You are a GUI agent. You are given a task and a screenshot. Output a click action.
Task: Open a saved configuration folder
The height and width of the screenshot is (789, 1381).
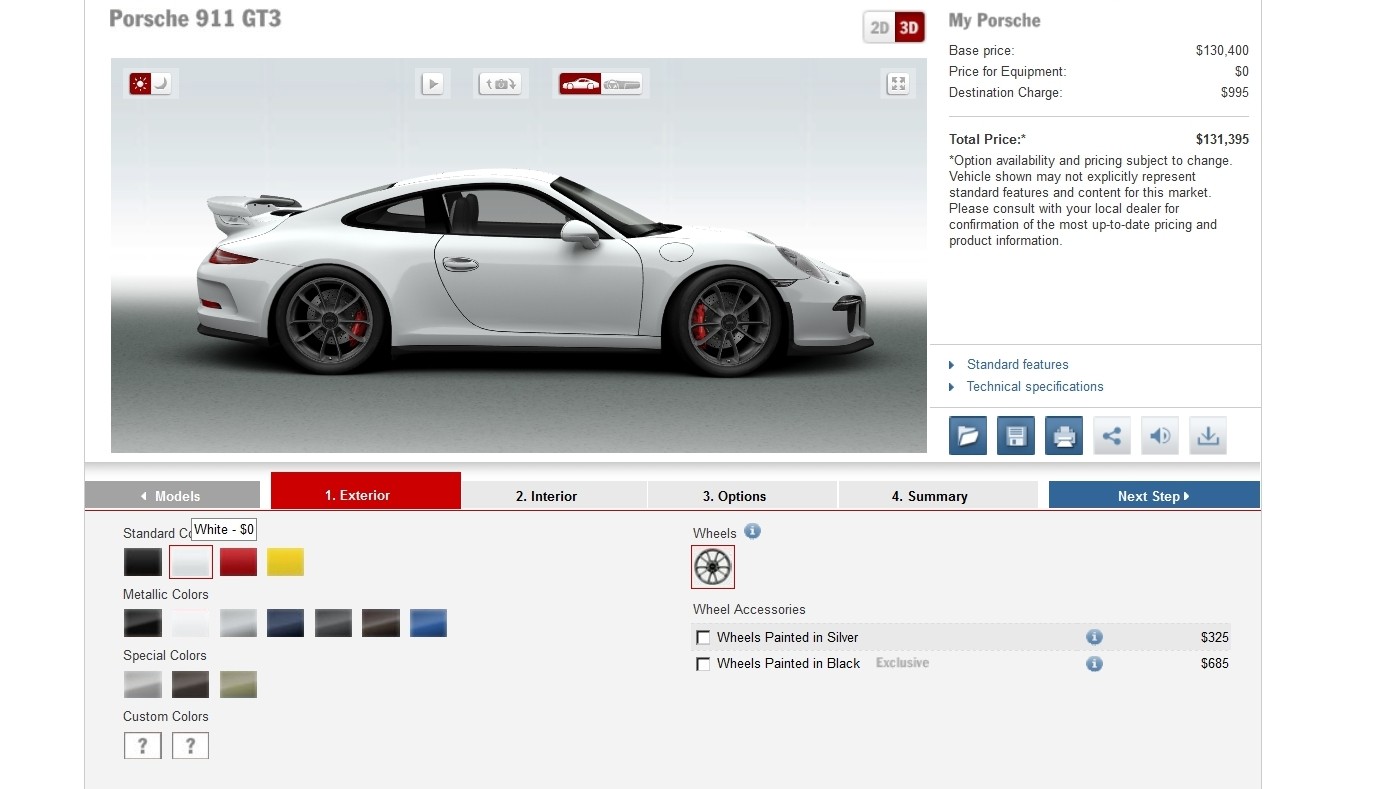tap(968, 436)
